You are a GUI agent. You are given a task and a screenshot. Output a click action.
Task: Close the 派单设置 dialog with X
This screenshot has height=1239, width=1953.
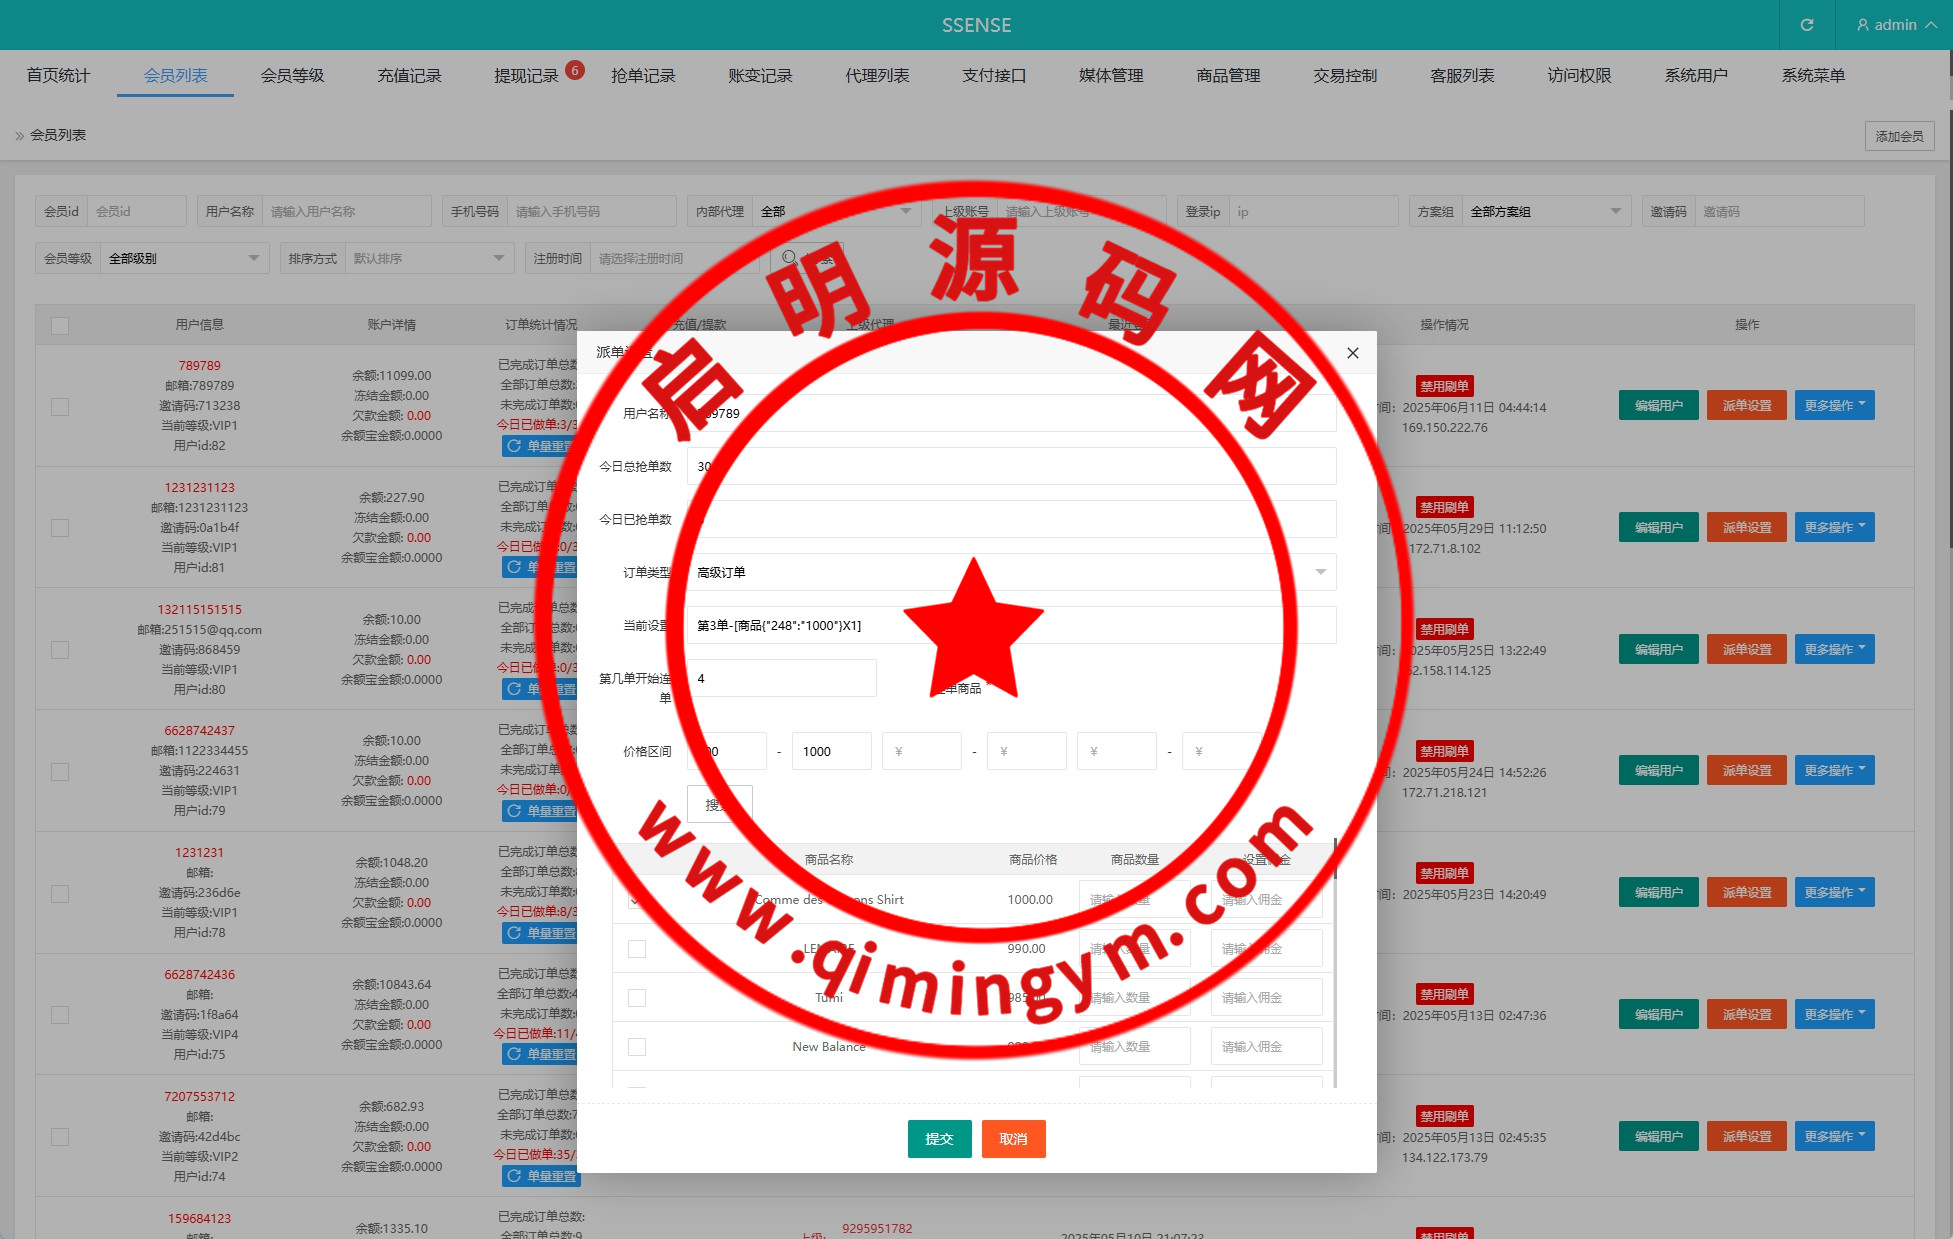pyautogui.click(x=1352, y=353)
